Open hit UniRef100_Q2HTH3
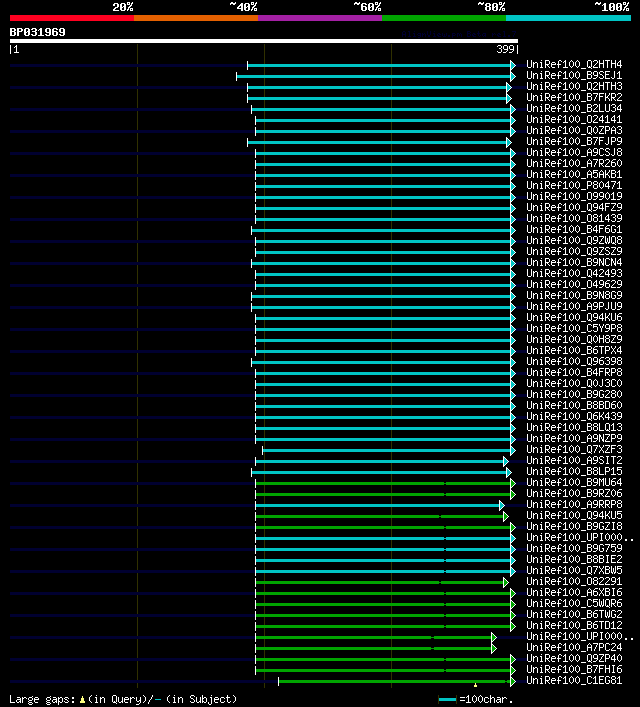Viewport: 640px width, 707px height. [x=574, y=86]
